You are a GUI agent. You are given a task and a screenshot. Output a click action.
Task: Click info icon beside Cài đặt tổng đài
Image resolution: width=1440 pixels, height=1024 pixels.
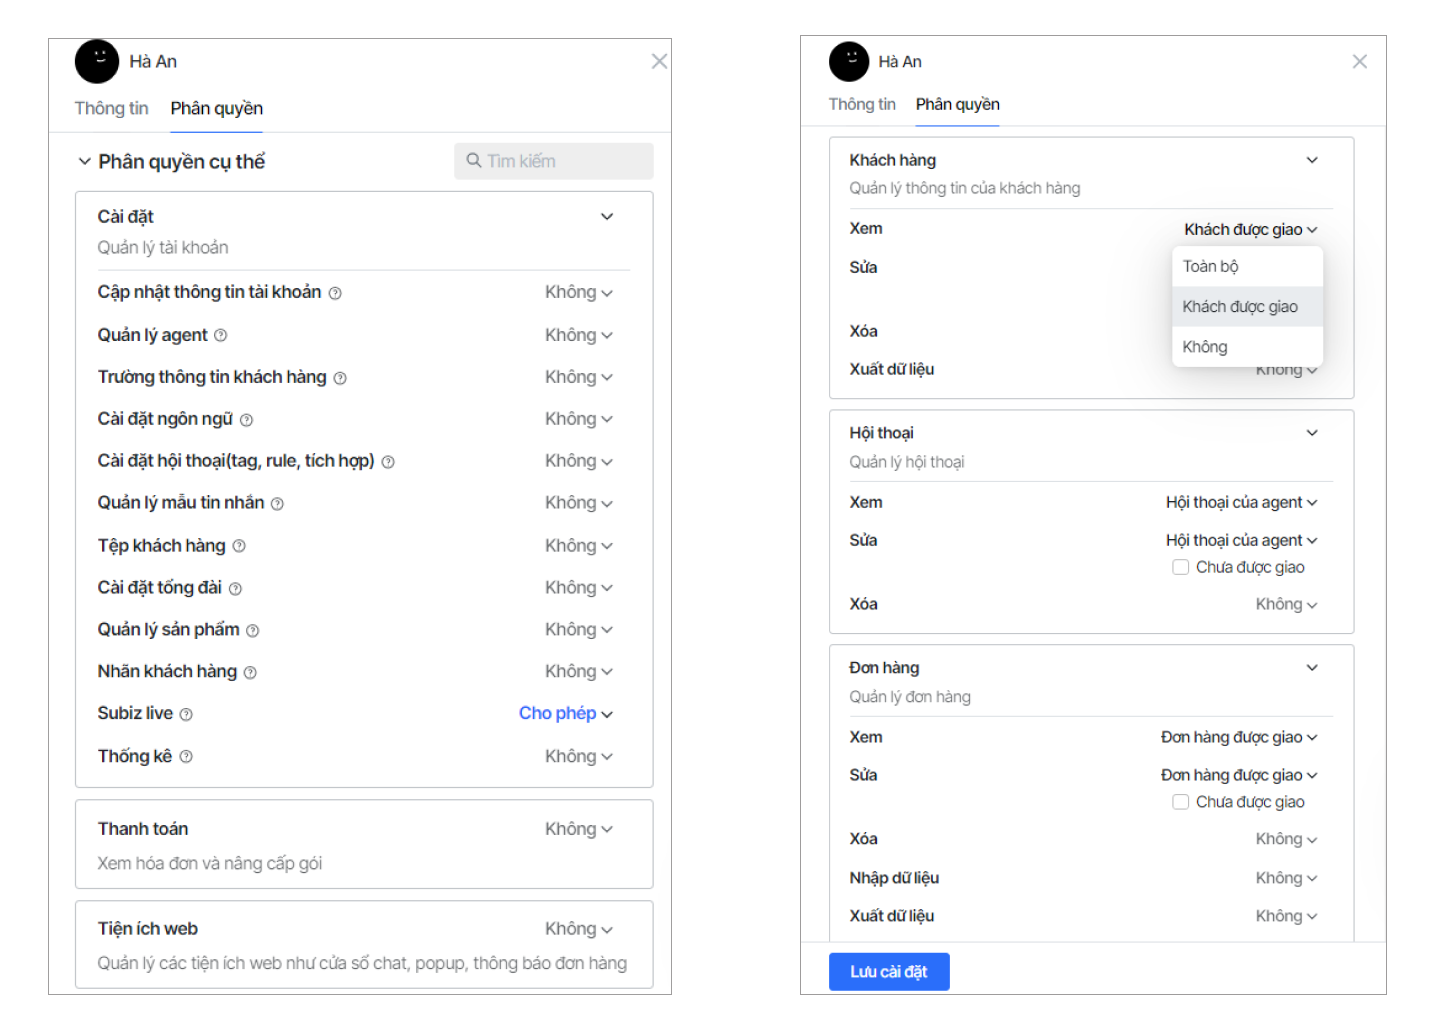[x=235, y=589]
